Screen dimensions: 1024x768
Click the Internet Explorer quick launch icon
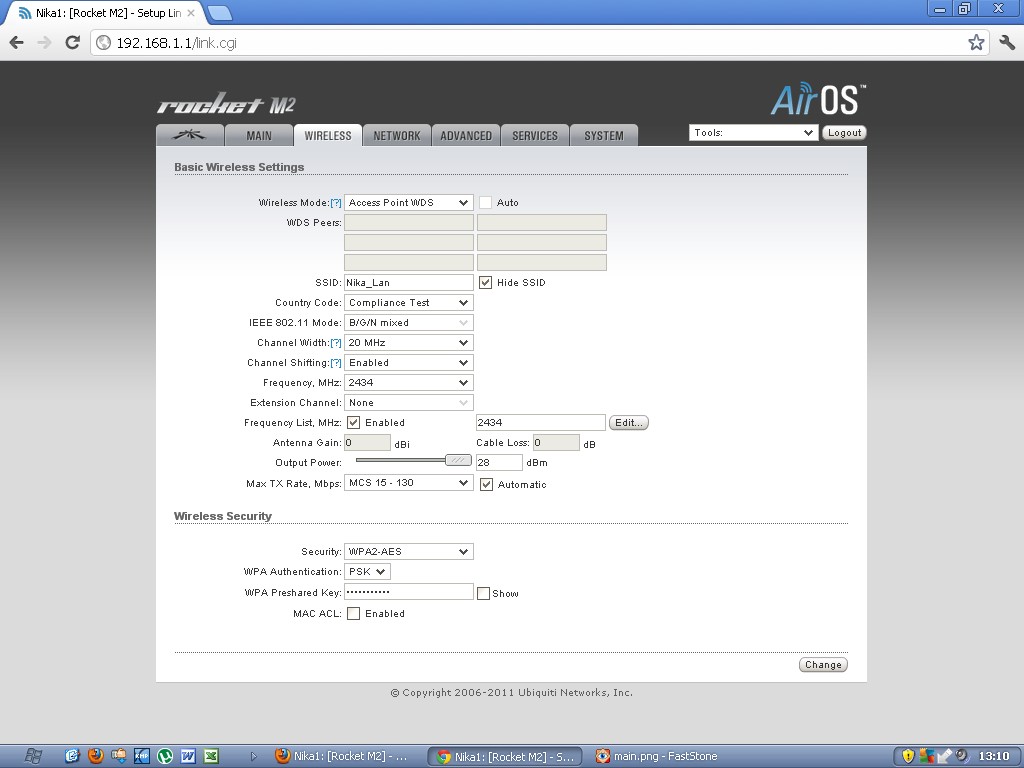[x=72, y=756]
